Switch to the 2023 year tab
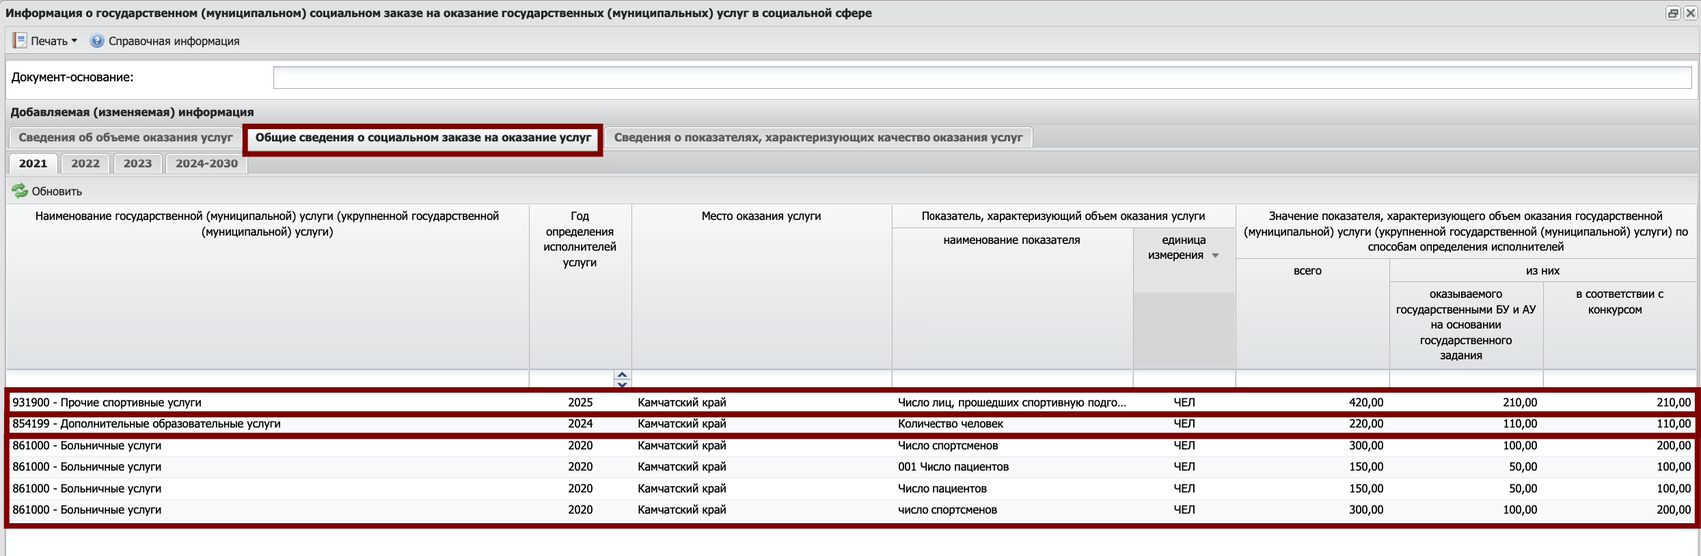This screenshot has height=556, width=1701. 137,164
